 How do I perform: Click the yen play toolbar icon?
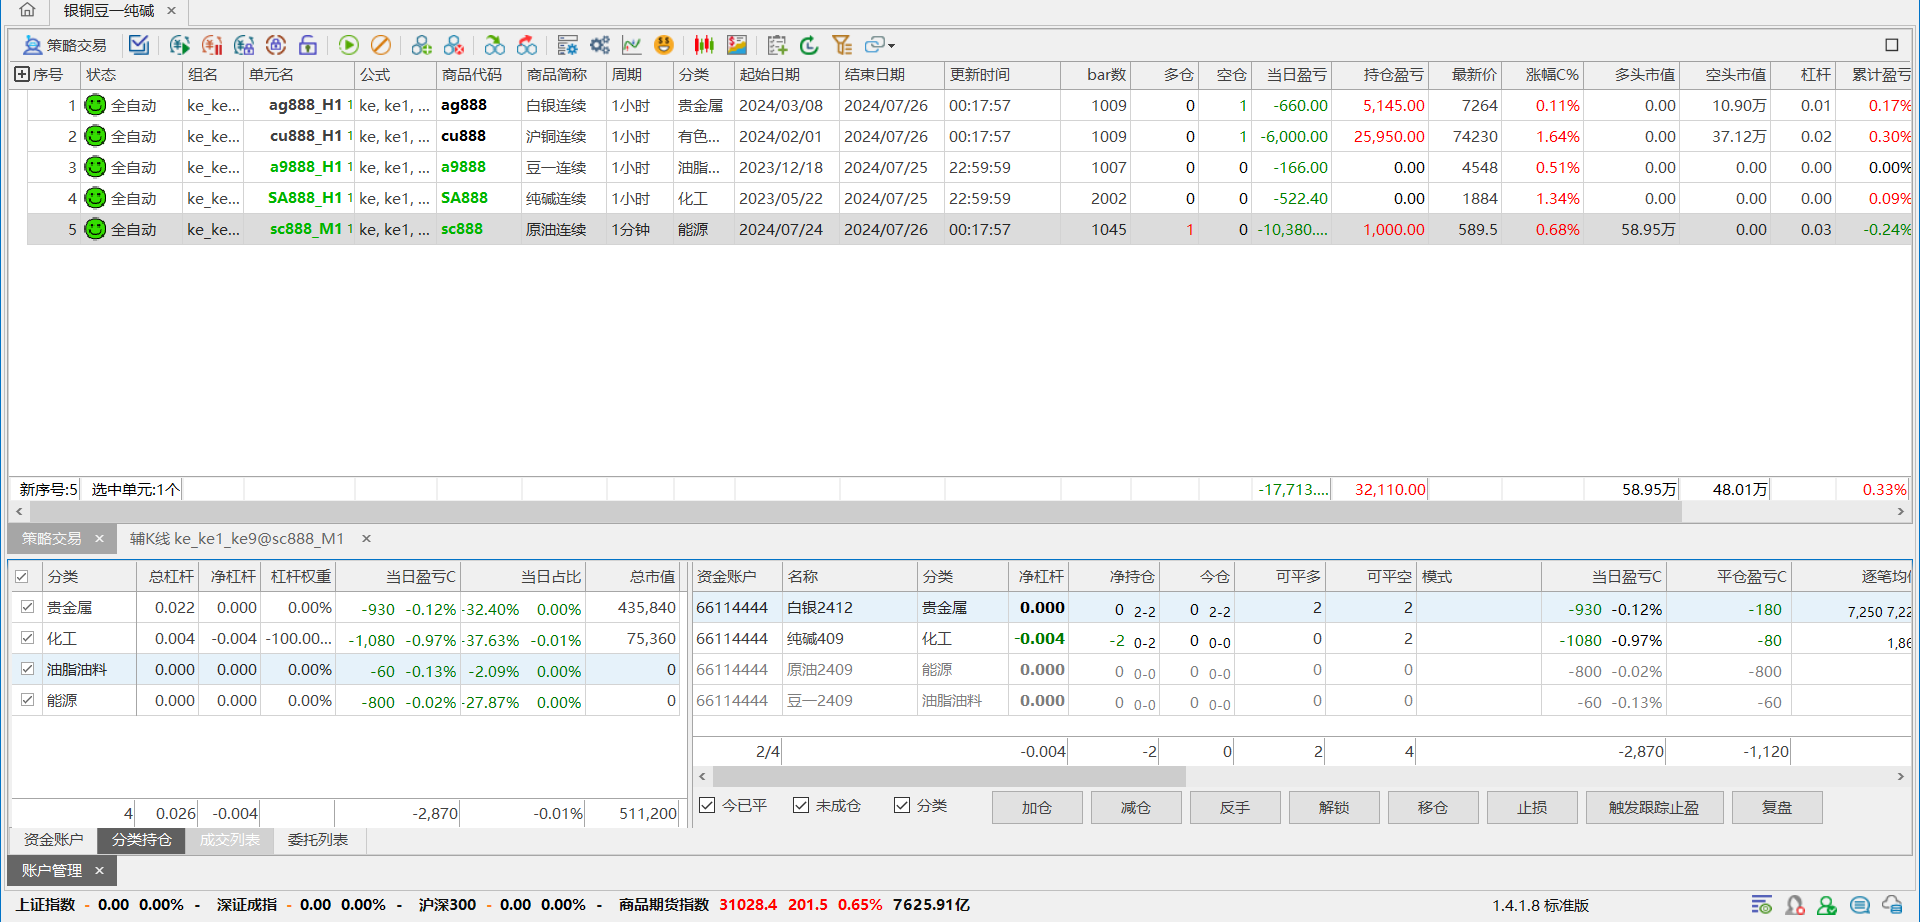coord(179,45)
